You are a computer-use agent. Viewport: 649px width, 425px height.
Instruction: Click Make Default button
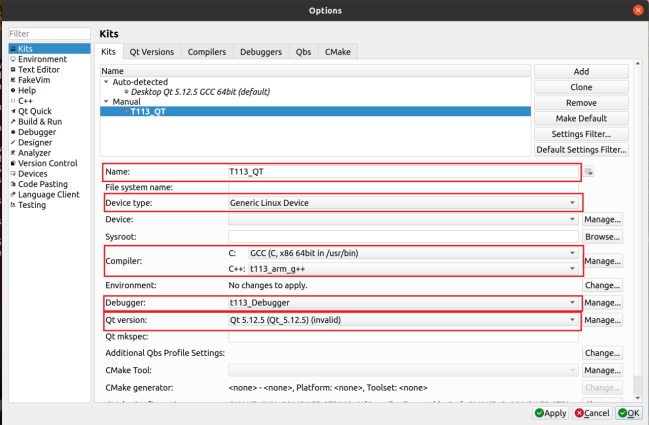[x=581, y=118]
